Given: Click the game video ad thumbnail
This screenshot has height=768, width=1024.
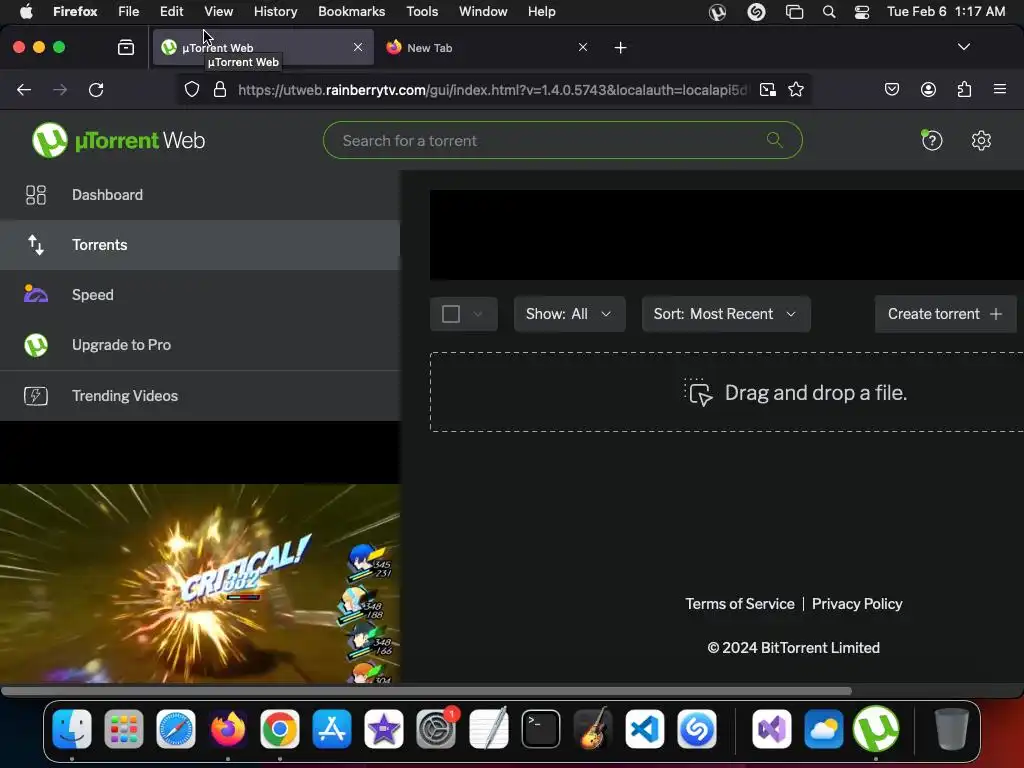Looking at the screenshot, I should pos(200,584).
